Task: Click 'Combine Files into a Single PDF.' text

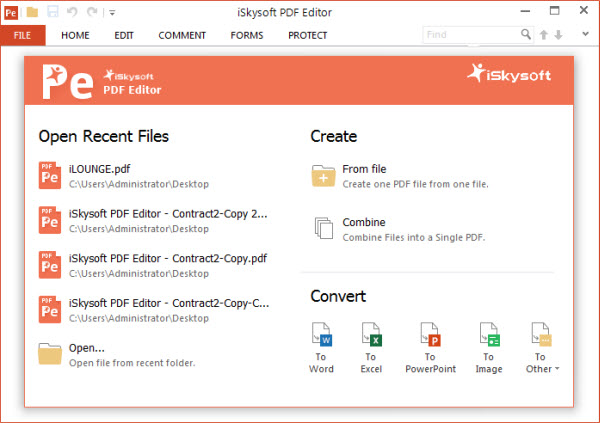Action: (414, 237)
